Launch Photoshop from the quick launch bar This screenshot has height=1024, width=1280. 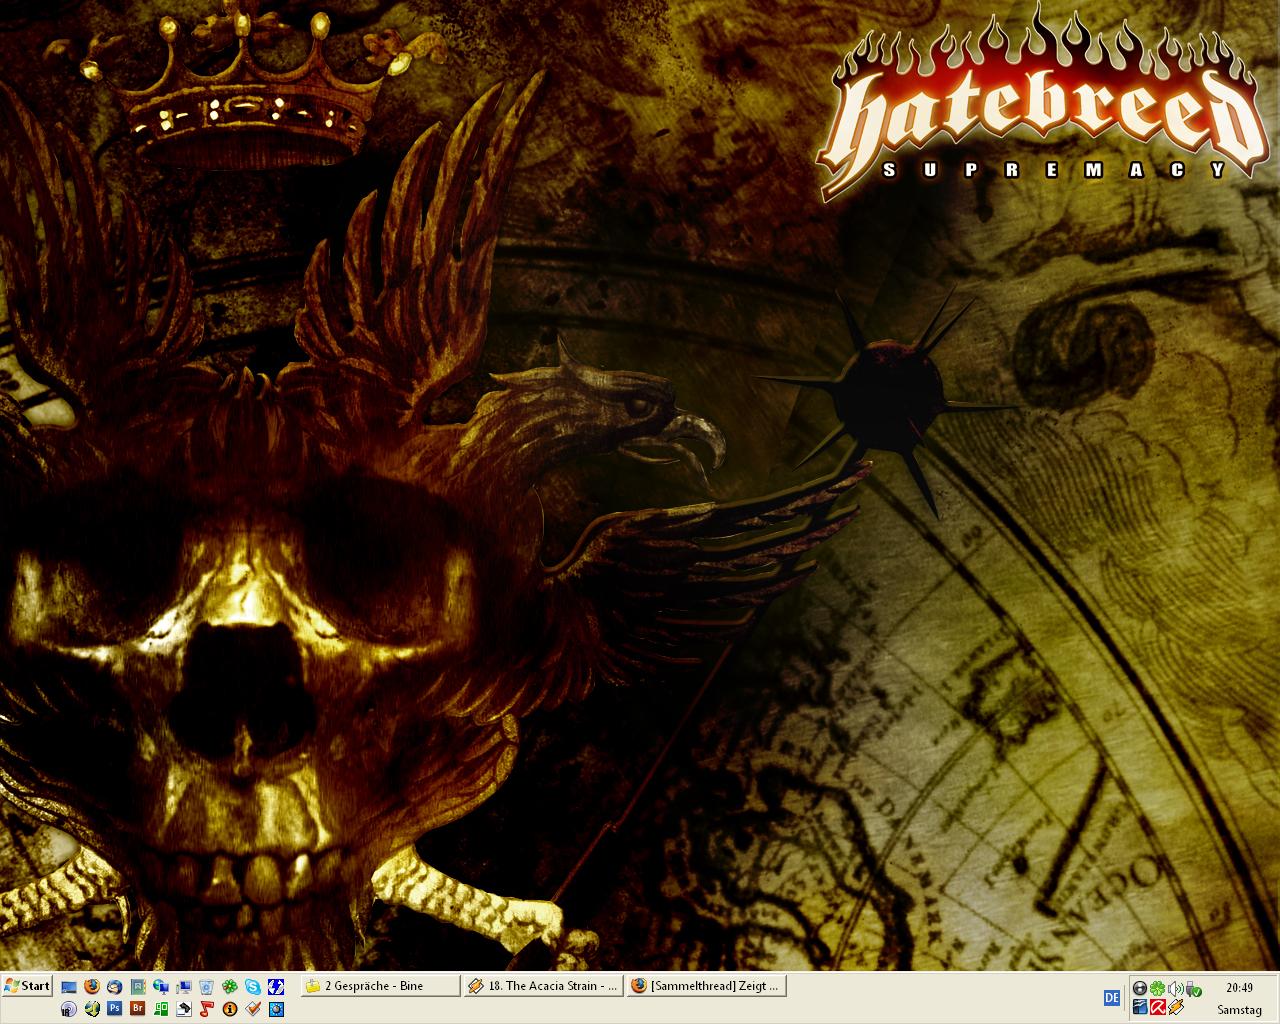click(115, 1009)
